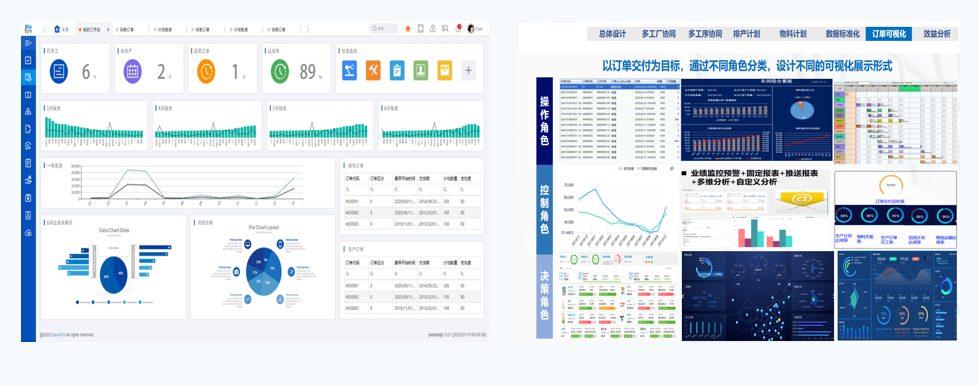The width and height of the screenshot is (979, 386).
Task: Open the 5月报表 chart card
Action: click(x=320, y=126)
